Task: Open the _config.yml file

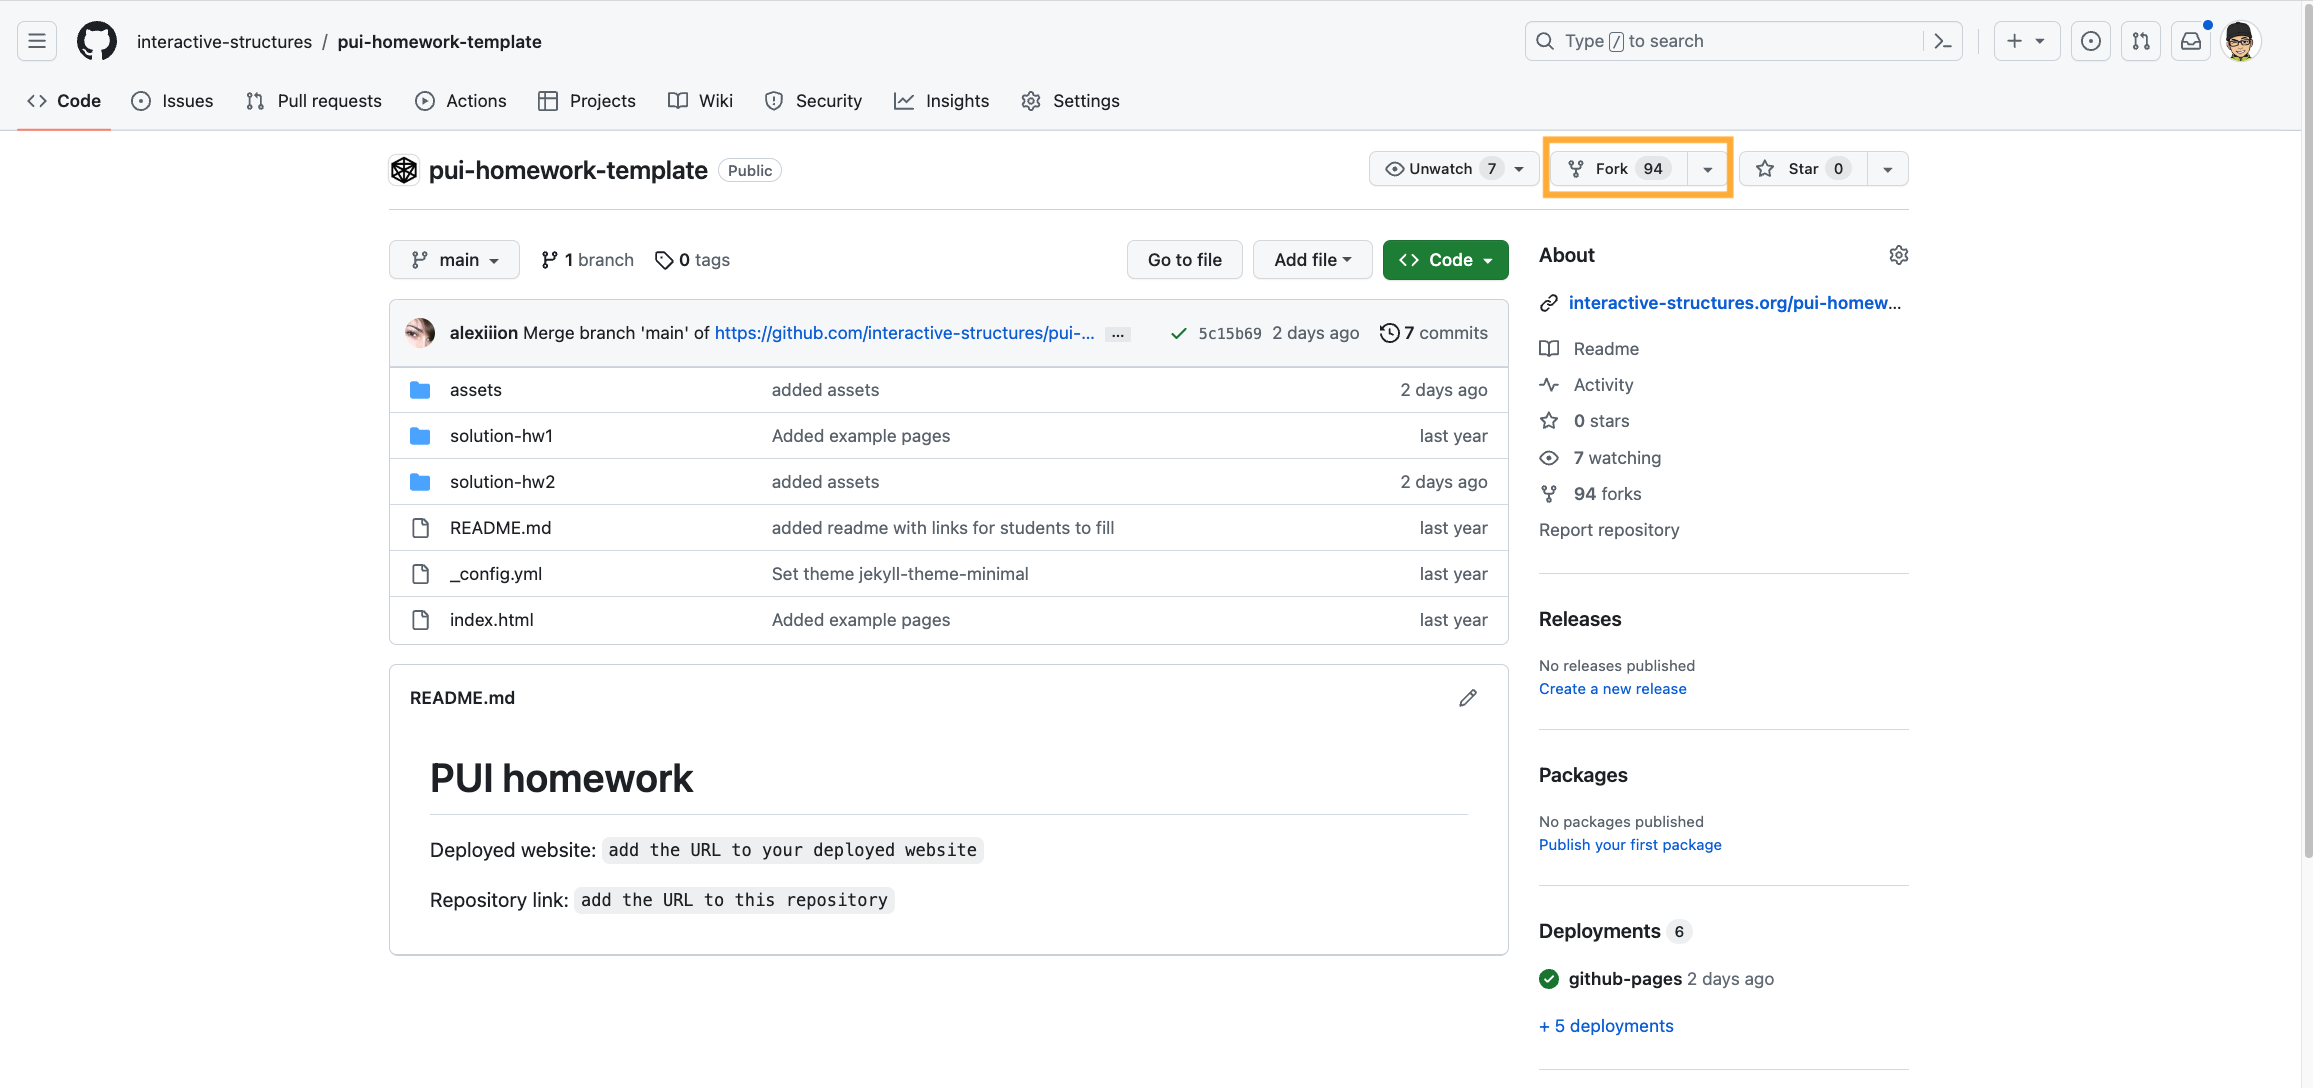Action: coord(496,574)
